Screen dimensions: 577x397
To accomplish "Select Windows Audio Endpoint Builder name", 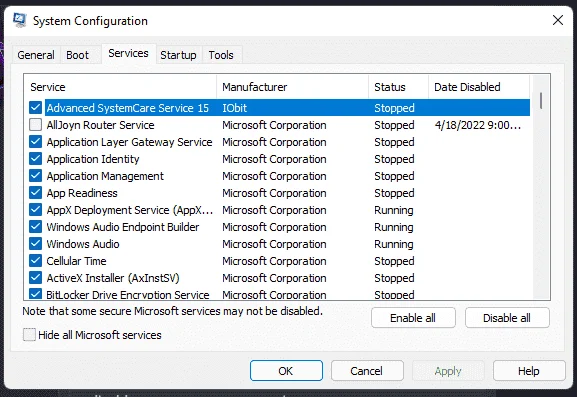I will point(123,226).
